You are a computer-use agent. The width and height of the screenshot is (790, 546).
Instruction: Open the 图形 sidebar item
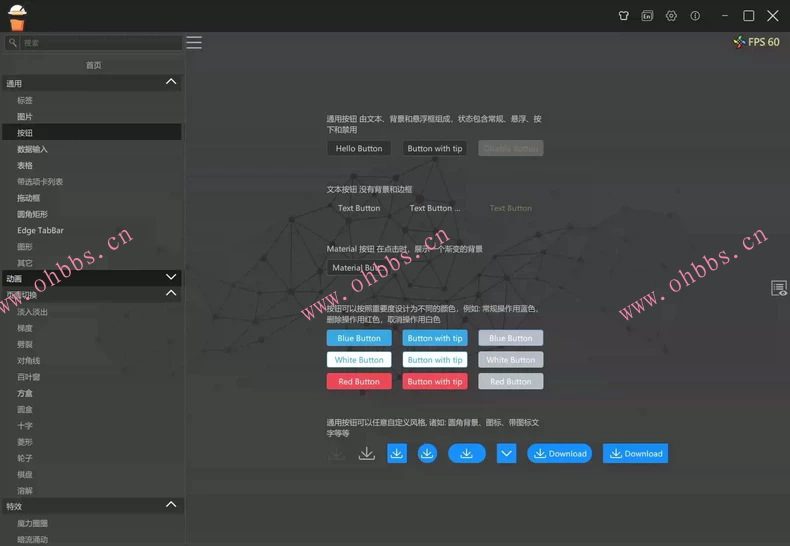click(92, 247)
